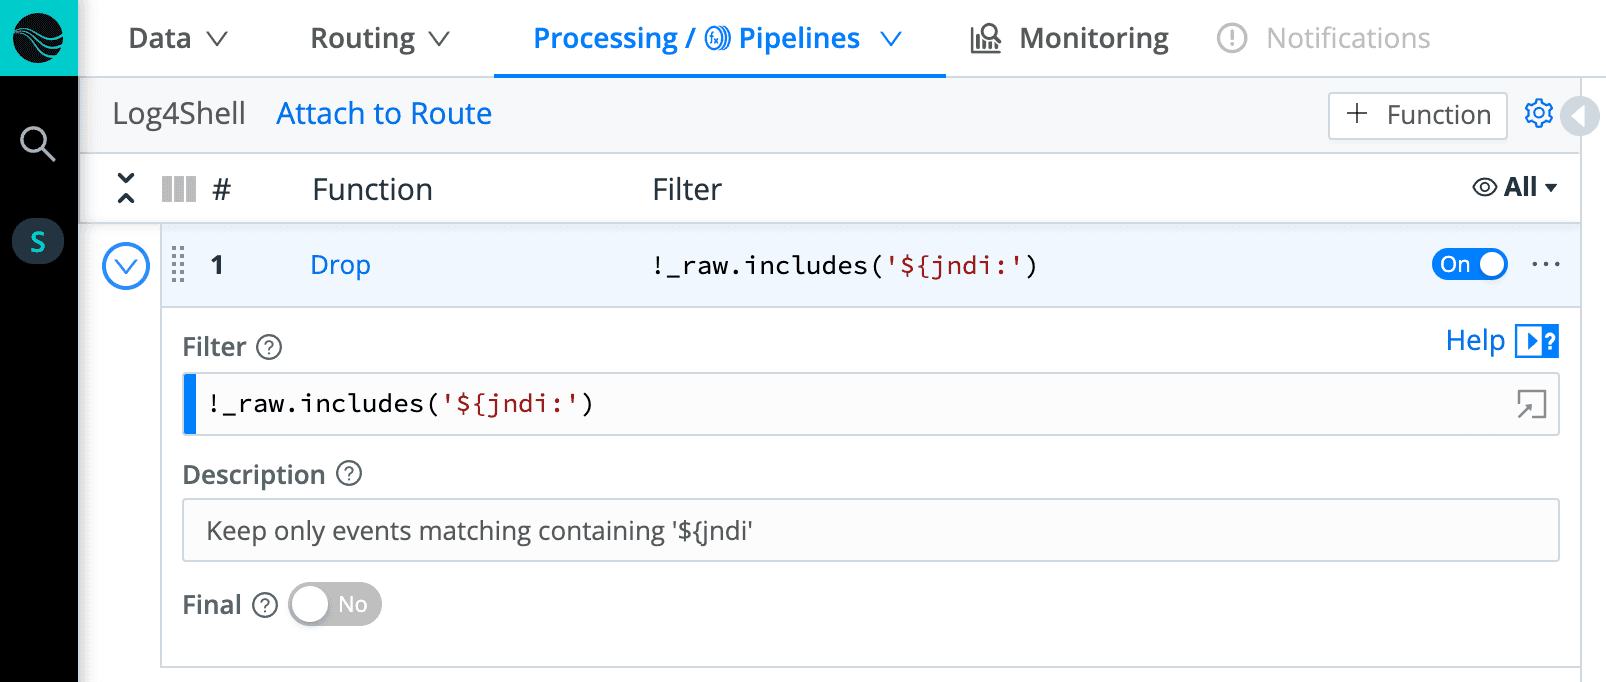Open pipeline settings gear icon
The height and width of the screenshot is (682, 1606).
click(x=1538, y=114)
